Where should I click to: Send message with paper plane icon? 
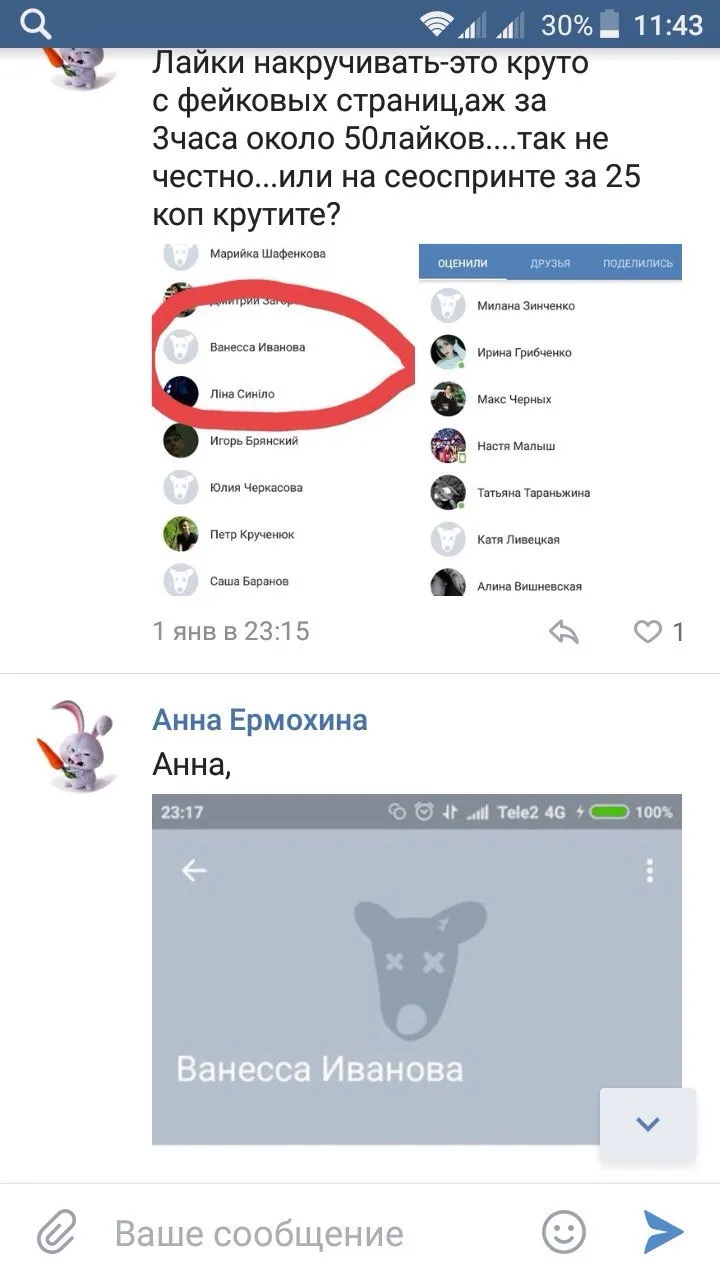[x=663, y=1232]
